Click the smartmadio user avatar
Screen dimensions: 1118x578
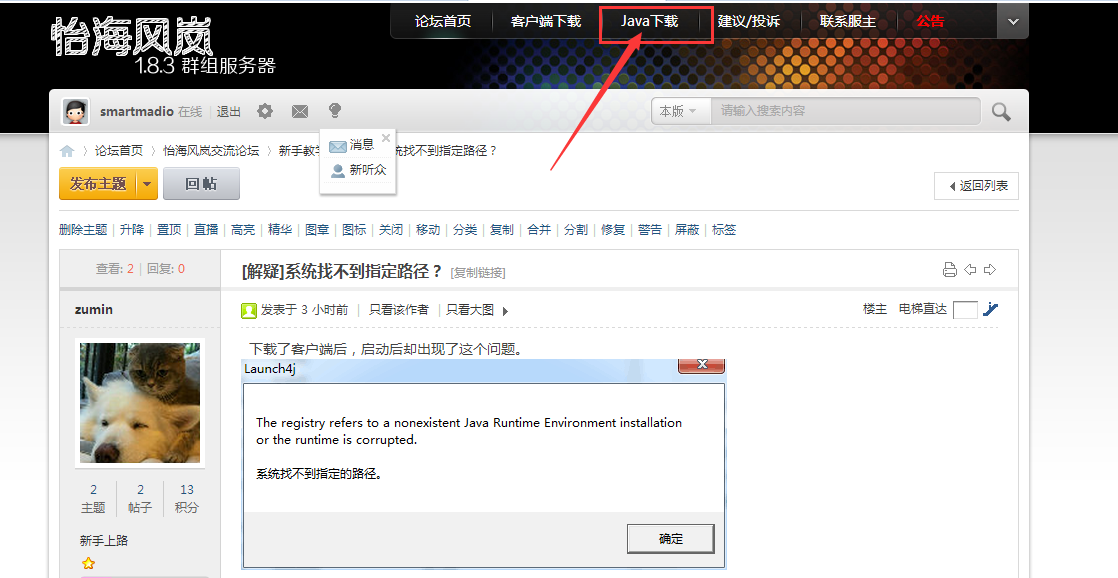coord(75,111)
